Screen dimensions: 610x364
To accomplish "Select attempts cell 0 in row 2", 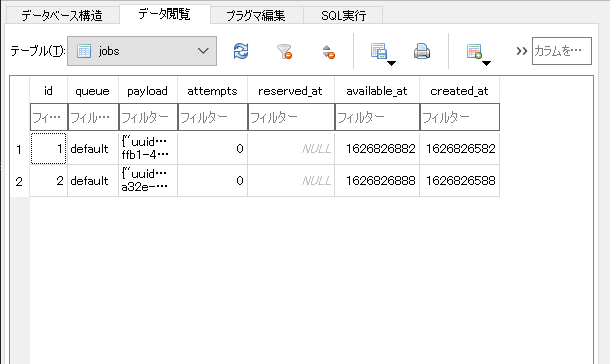I will (x=213, y=180).
